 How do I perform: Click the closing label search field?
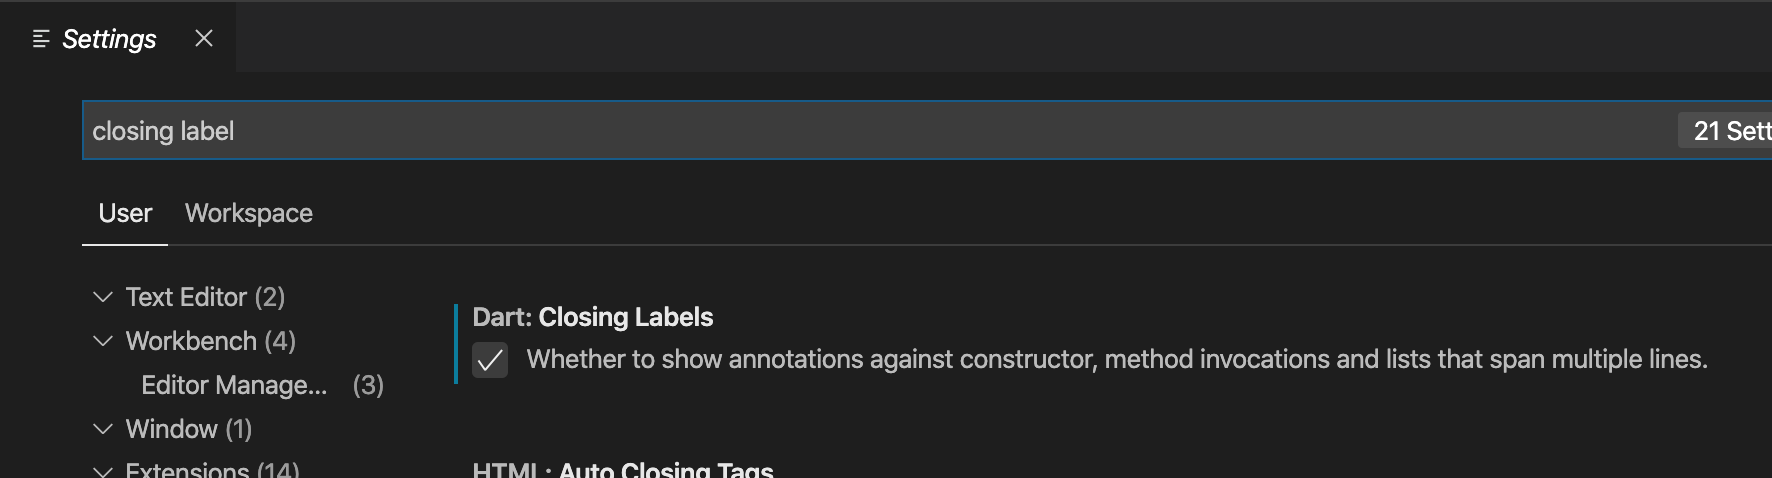click(x=880, y=131)
